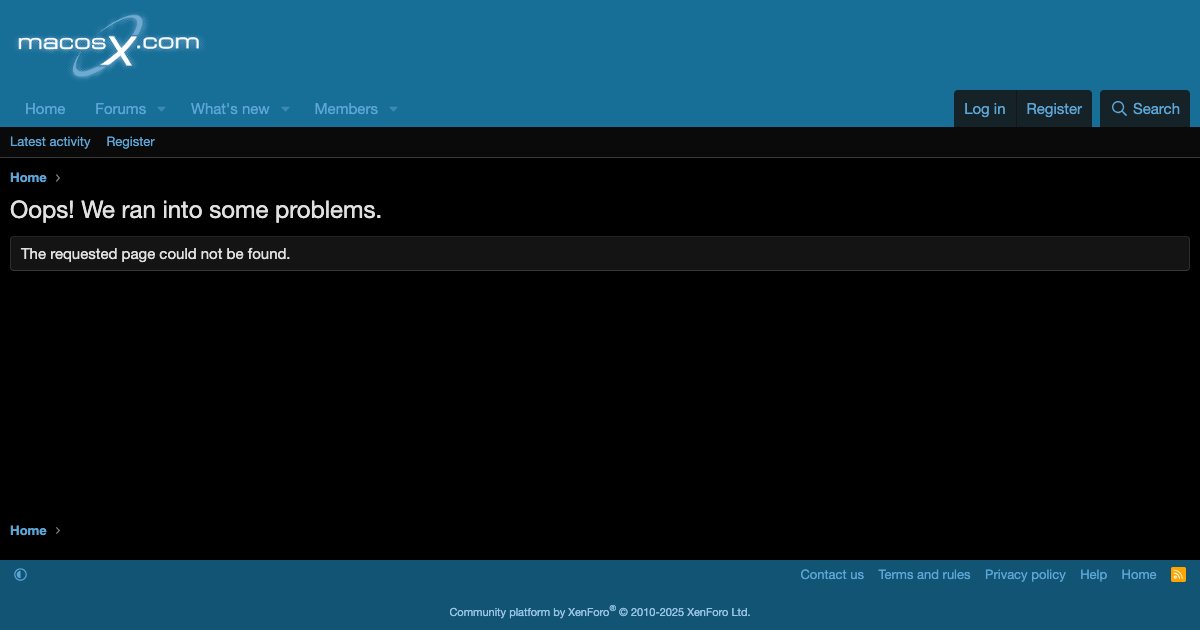
Task: Go to the Home navigation tab
Action: pyautogui.click(x=45, y=109)
